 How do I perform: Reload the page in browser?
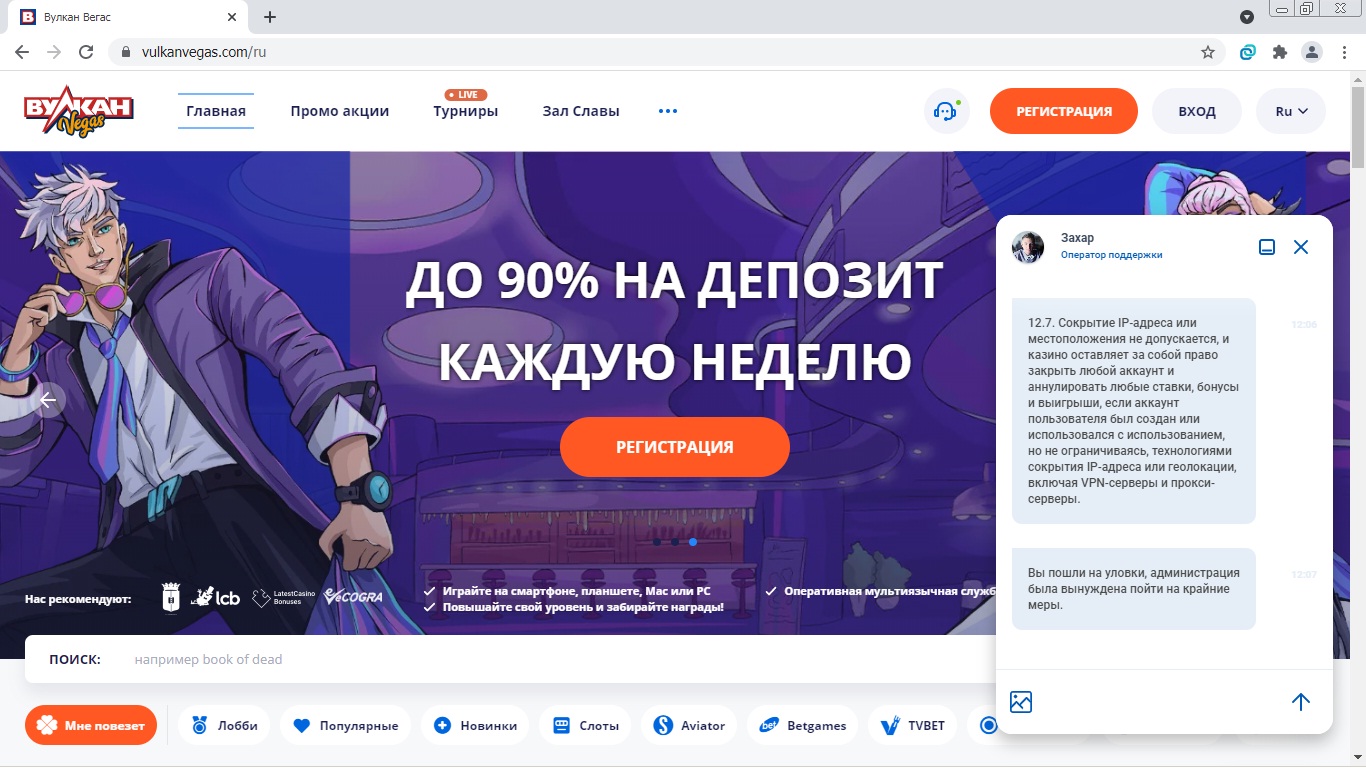(86, 52)
